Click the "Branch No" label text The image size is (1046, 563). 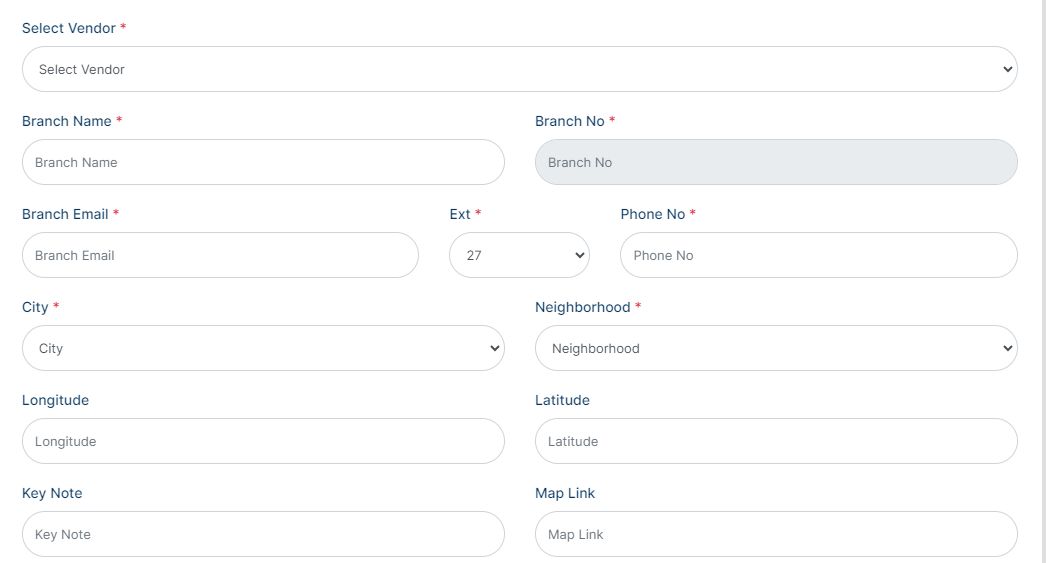pos(569,121)
